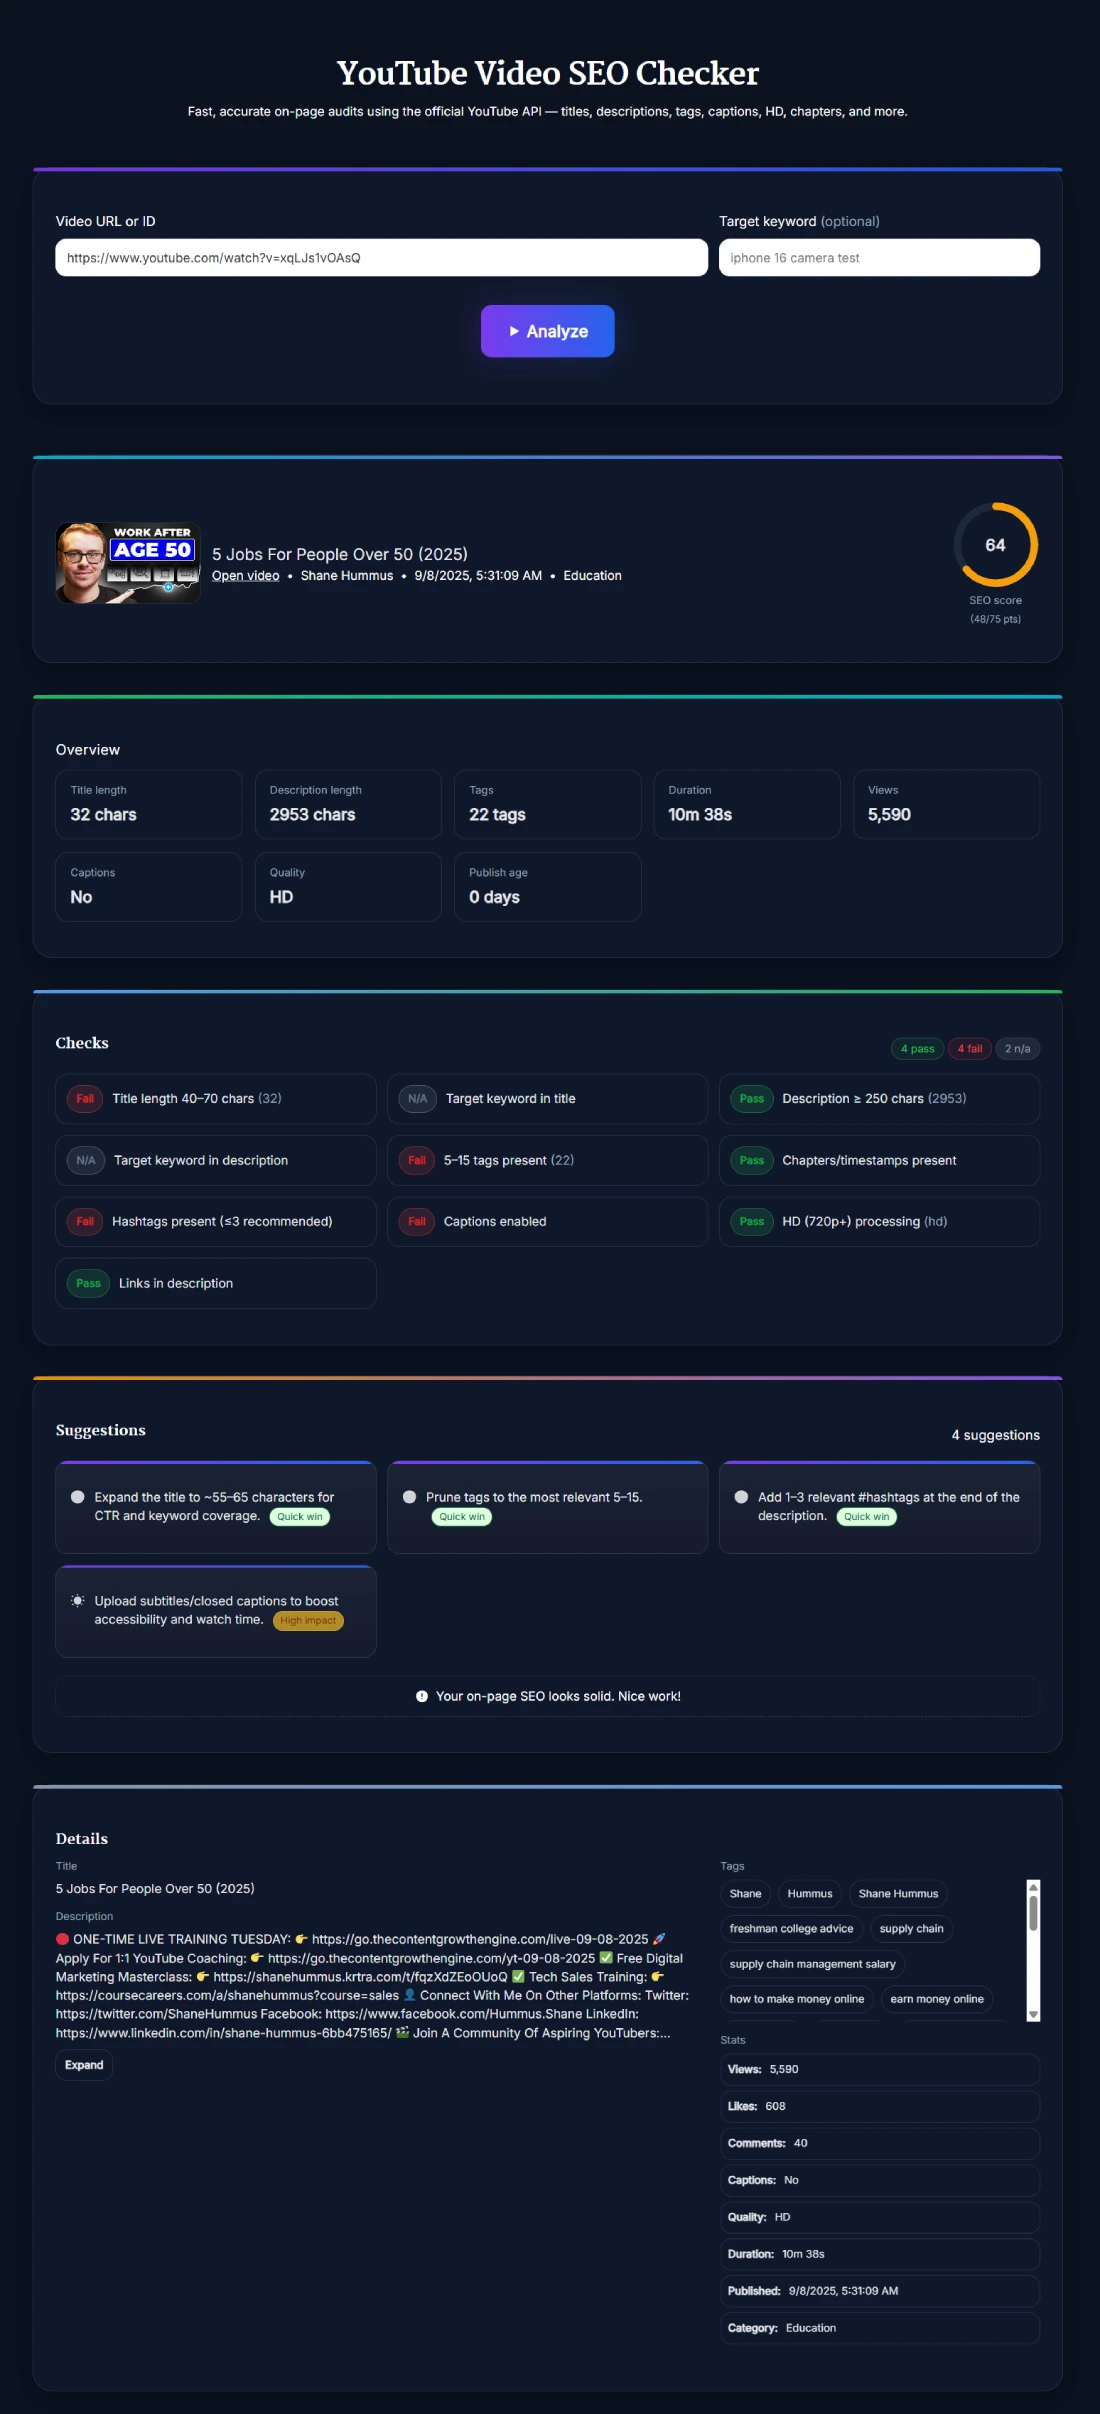
Task: Follow the Open video link
Action: [x=245, y=576]
